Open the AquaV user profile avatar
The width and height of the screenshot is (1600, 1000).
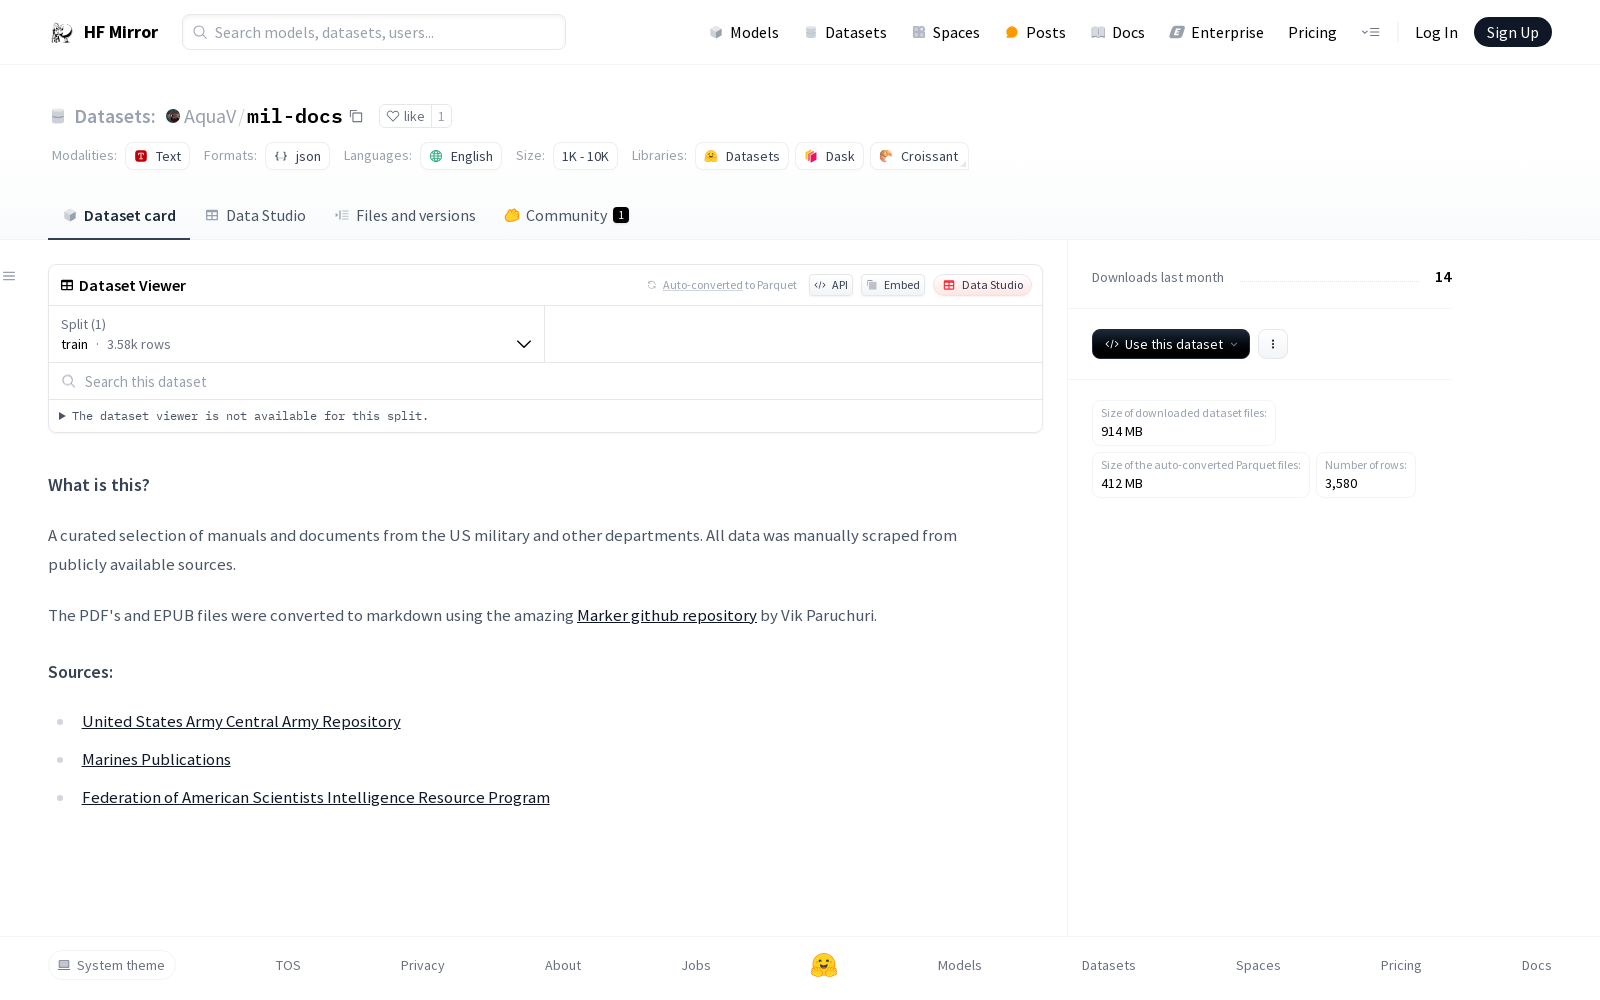coord(173,116)
